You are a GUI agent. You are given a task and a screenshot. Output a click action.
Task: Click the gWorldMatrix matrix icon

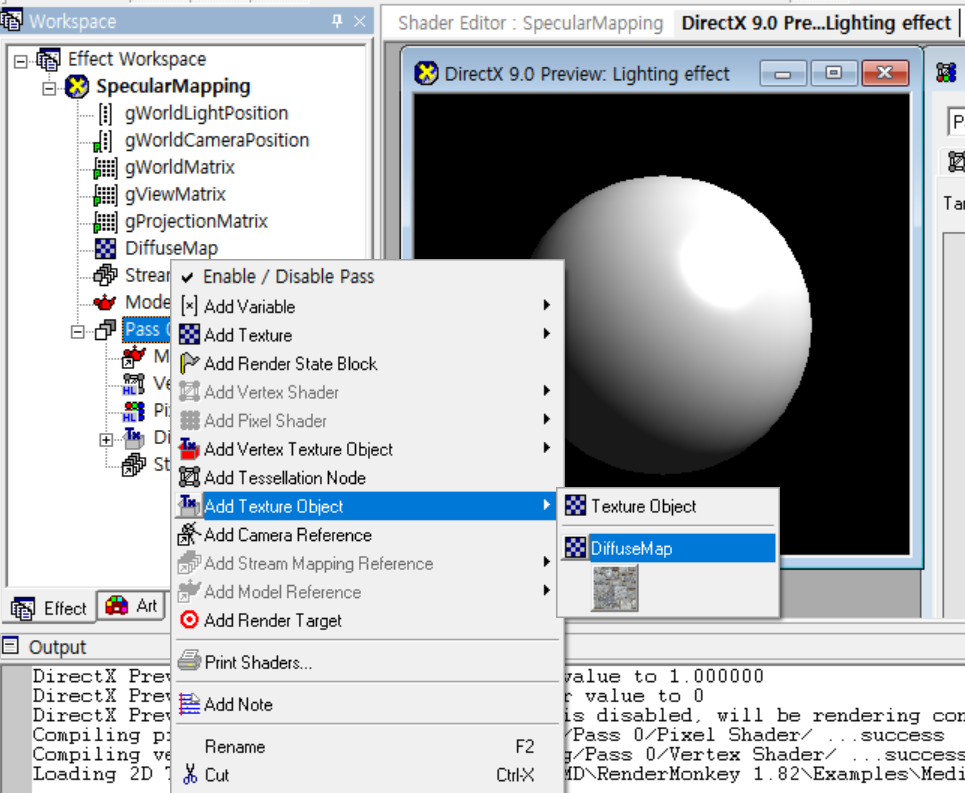click(x=105, y=168)
